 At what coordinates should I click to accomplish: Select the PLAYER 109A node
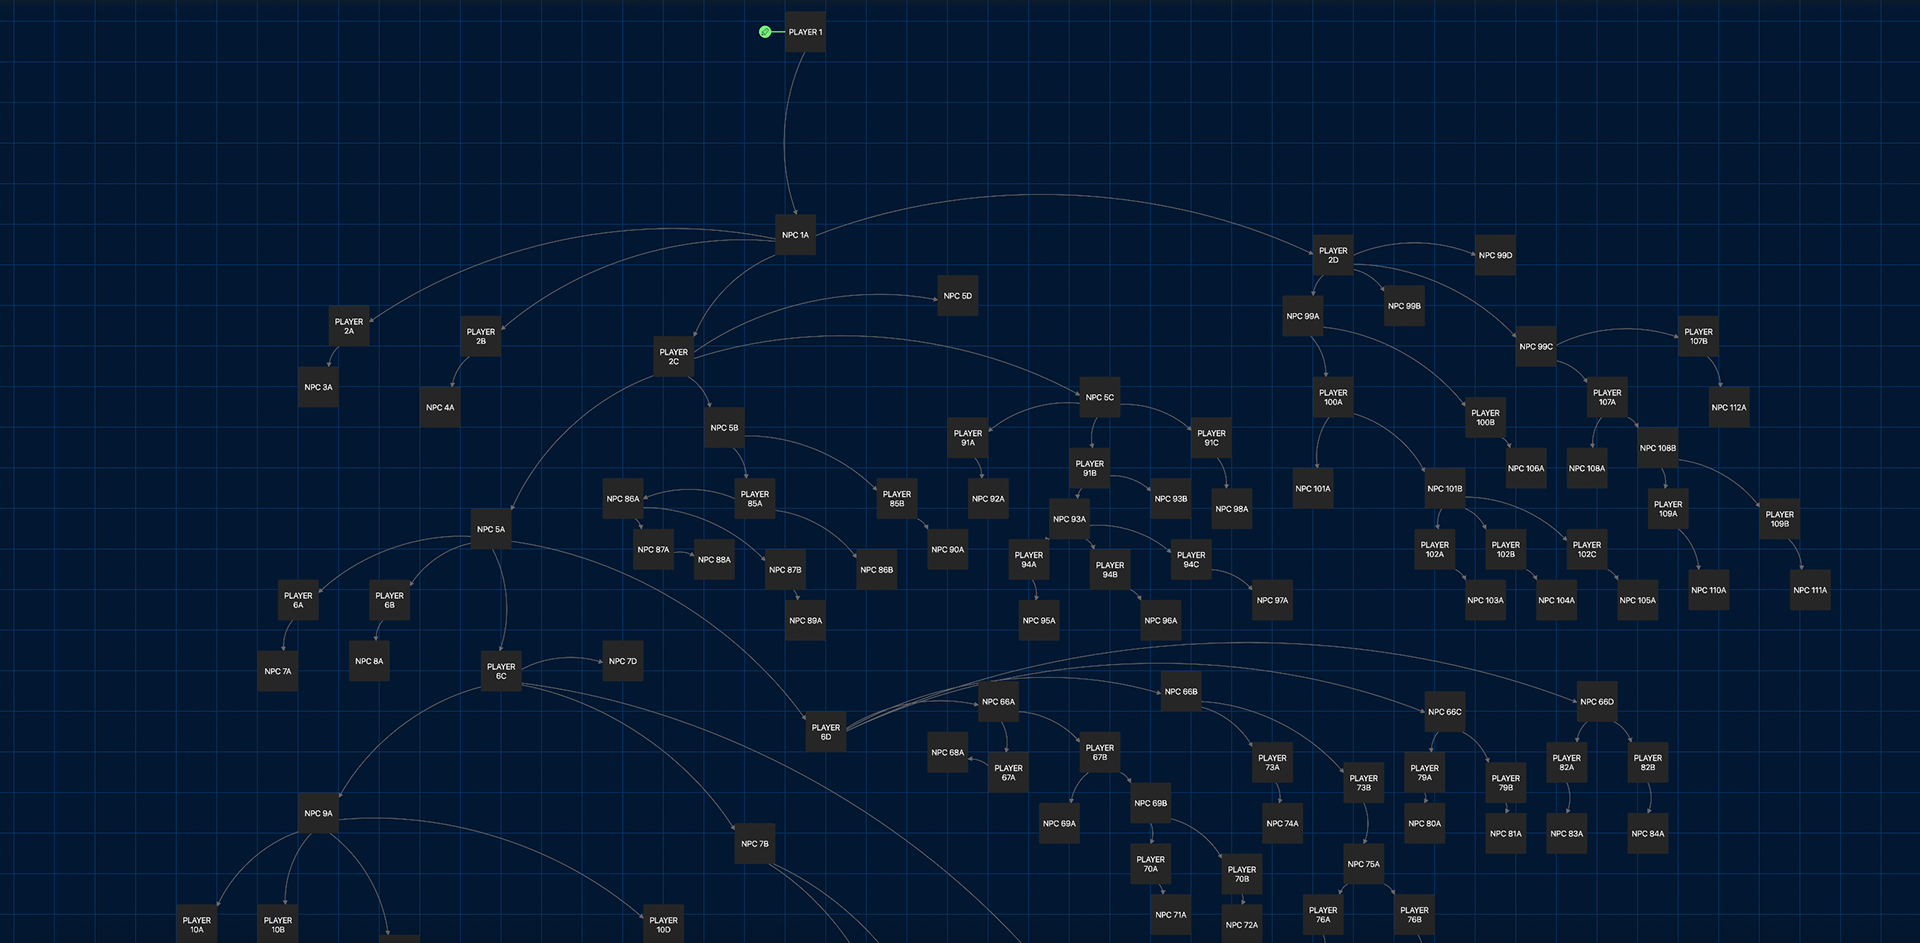(1668, 509)
